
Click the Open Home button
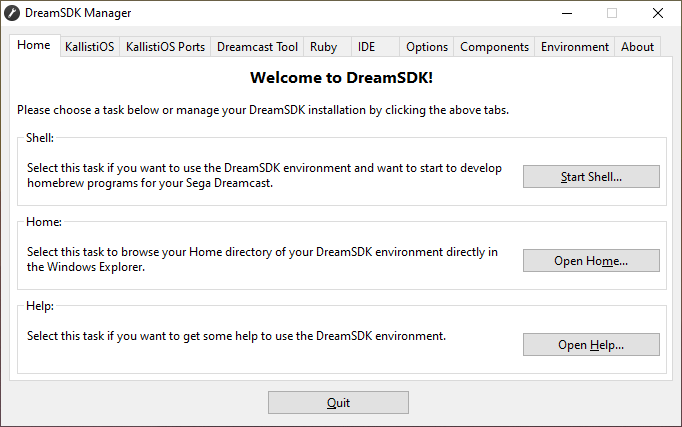591,260
